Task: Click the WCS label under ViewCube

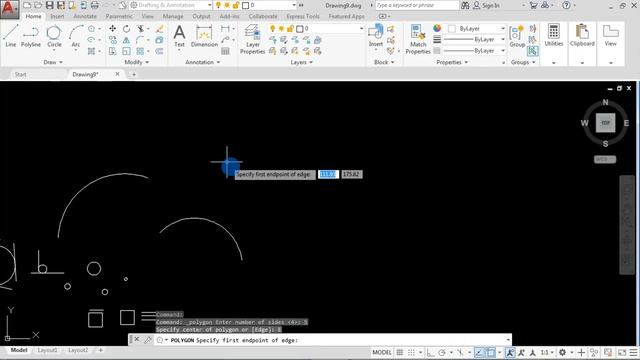Action: [x=604, y=159]
